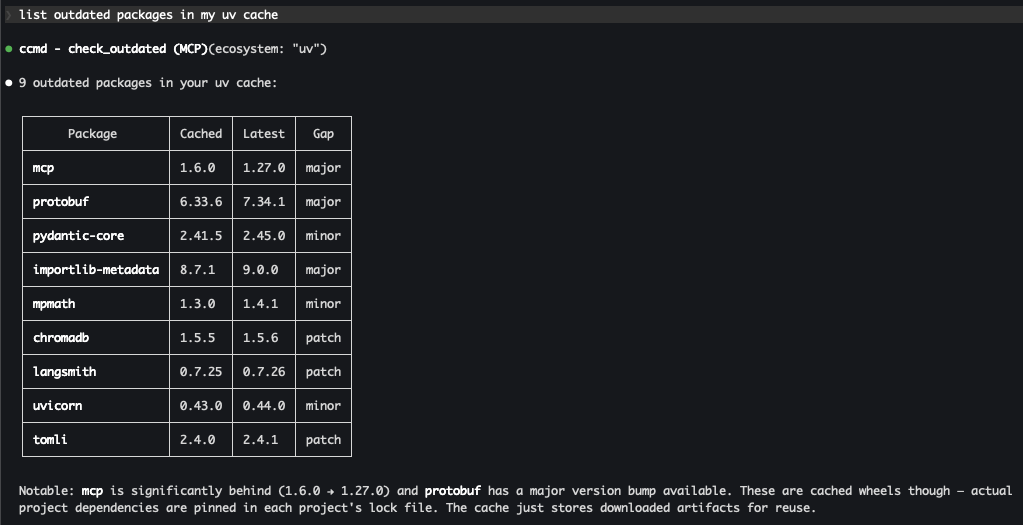Click the prompt chevron at the top
Image resolution: width=1023 pixels, height=525 pixels.
tap(8, 14)
